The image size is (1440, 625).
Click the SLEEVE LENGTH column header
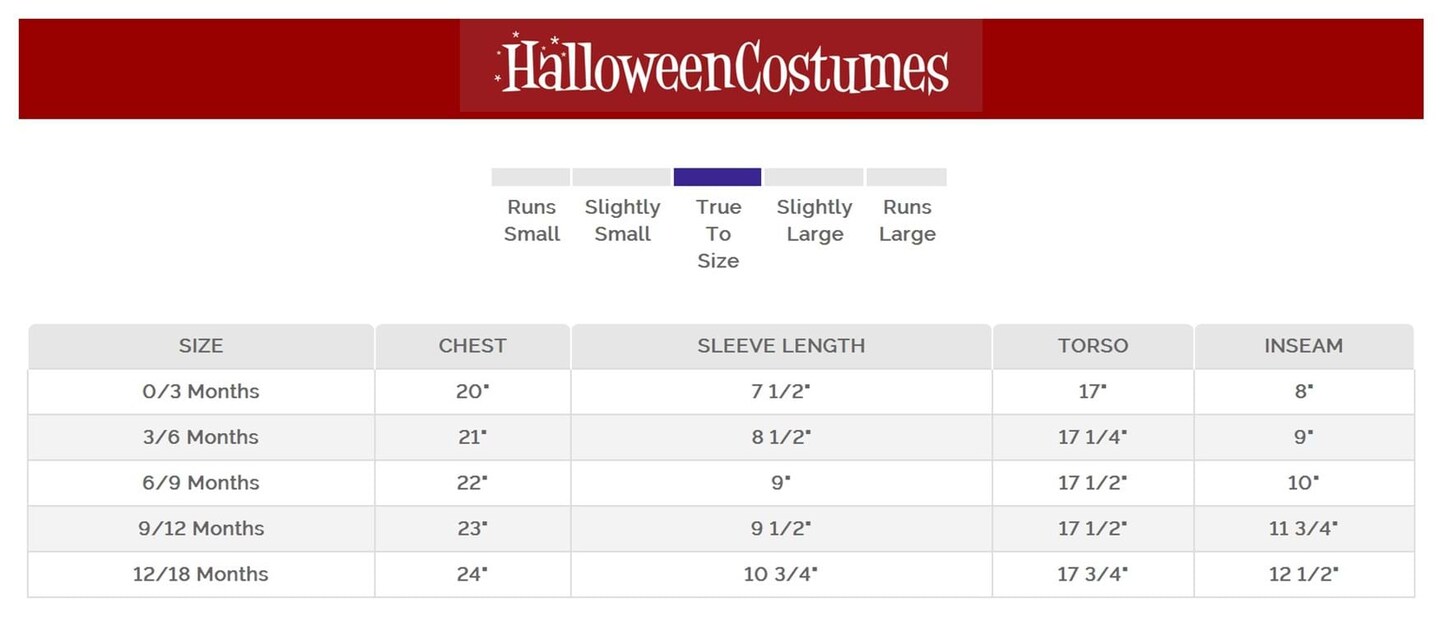(781, 346)
